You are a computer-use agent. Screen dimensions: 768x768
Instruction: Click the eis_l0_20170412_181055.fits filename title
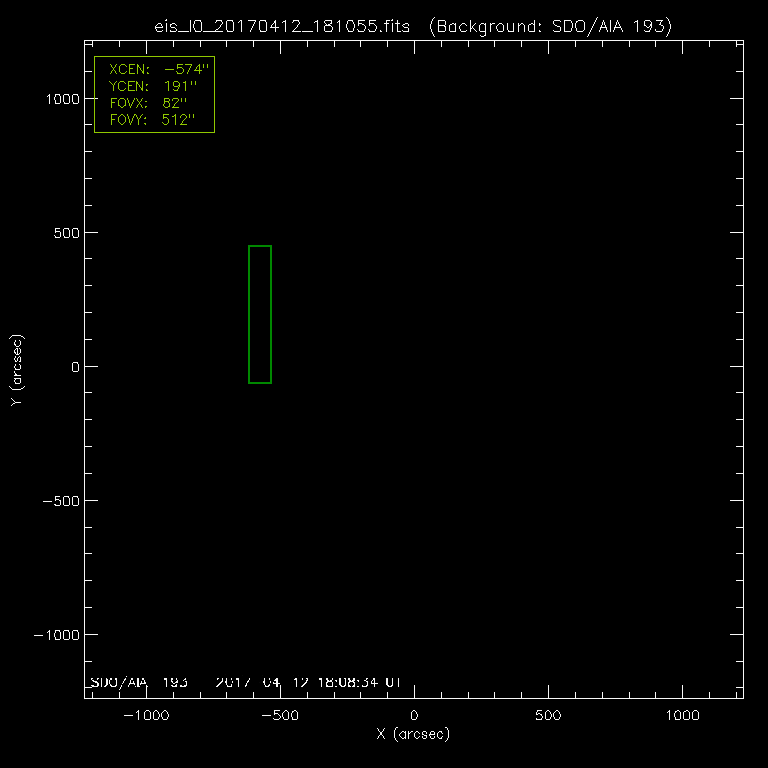[x=283, y=27]
